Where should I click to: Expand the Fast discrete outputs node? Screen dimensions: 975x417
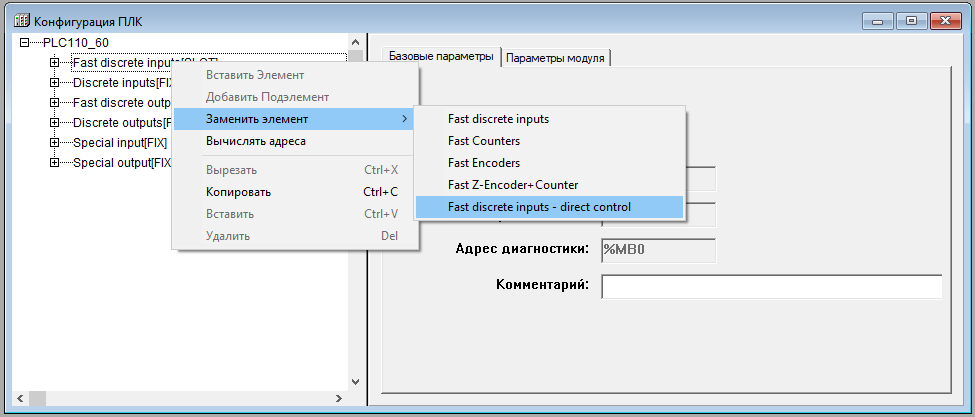click(54, 103)
